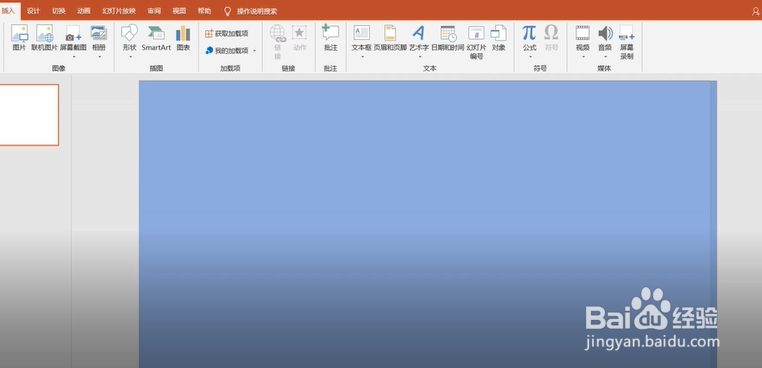Open the Shapes (形状) gallery icon
Image resolution: width=762 pixels, height=368 pixels.
pos(129,34)
